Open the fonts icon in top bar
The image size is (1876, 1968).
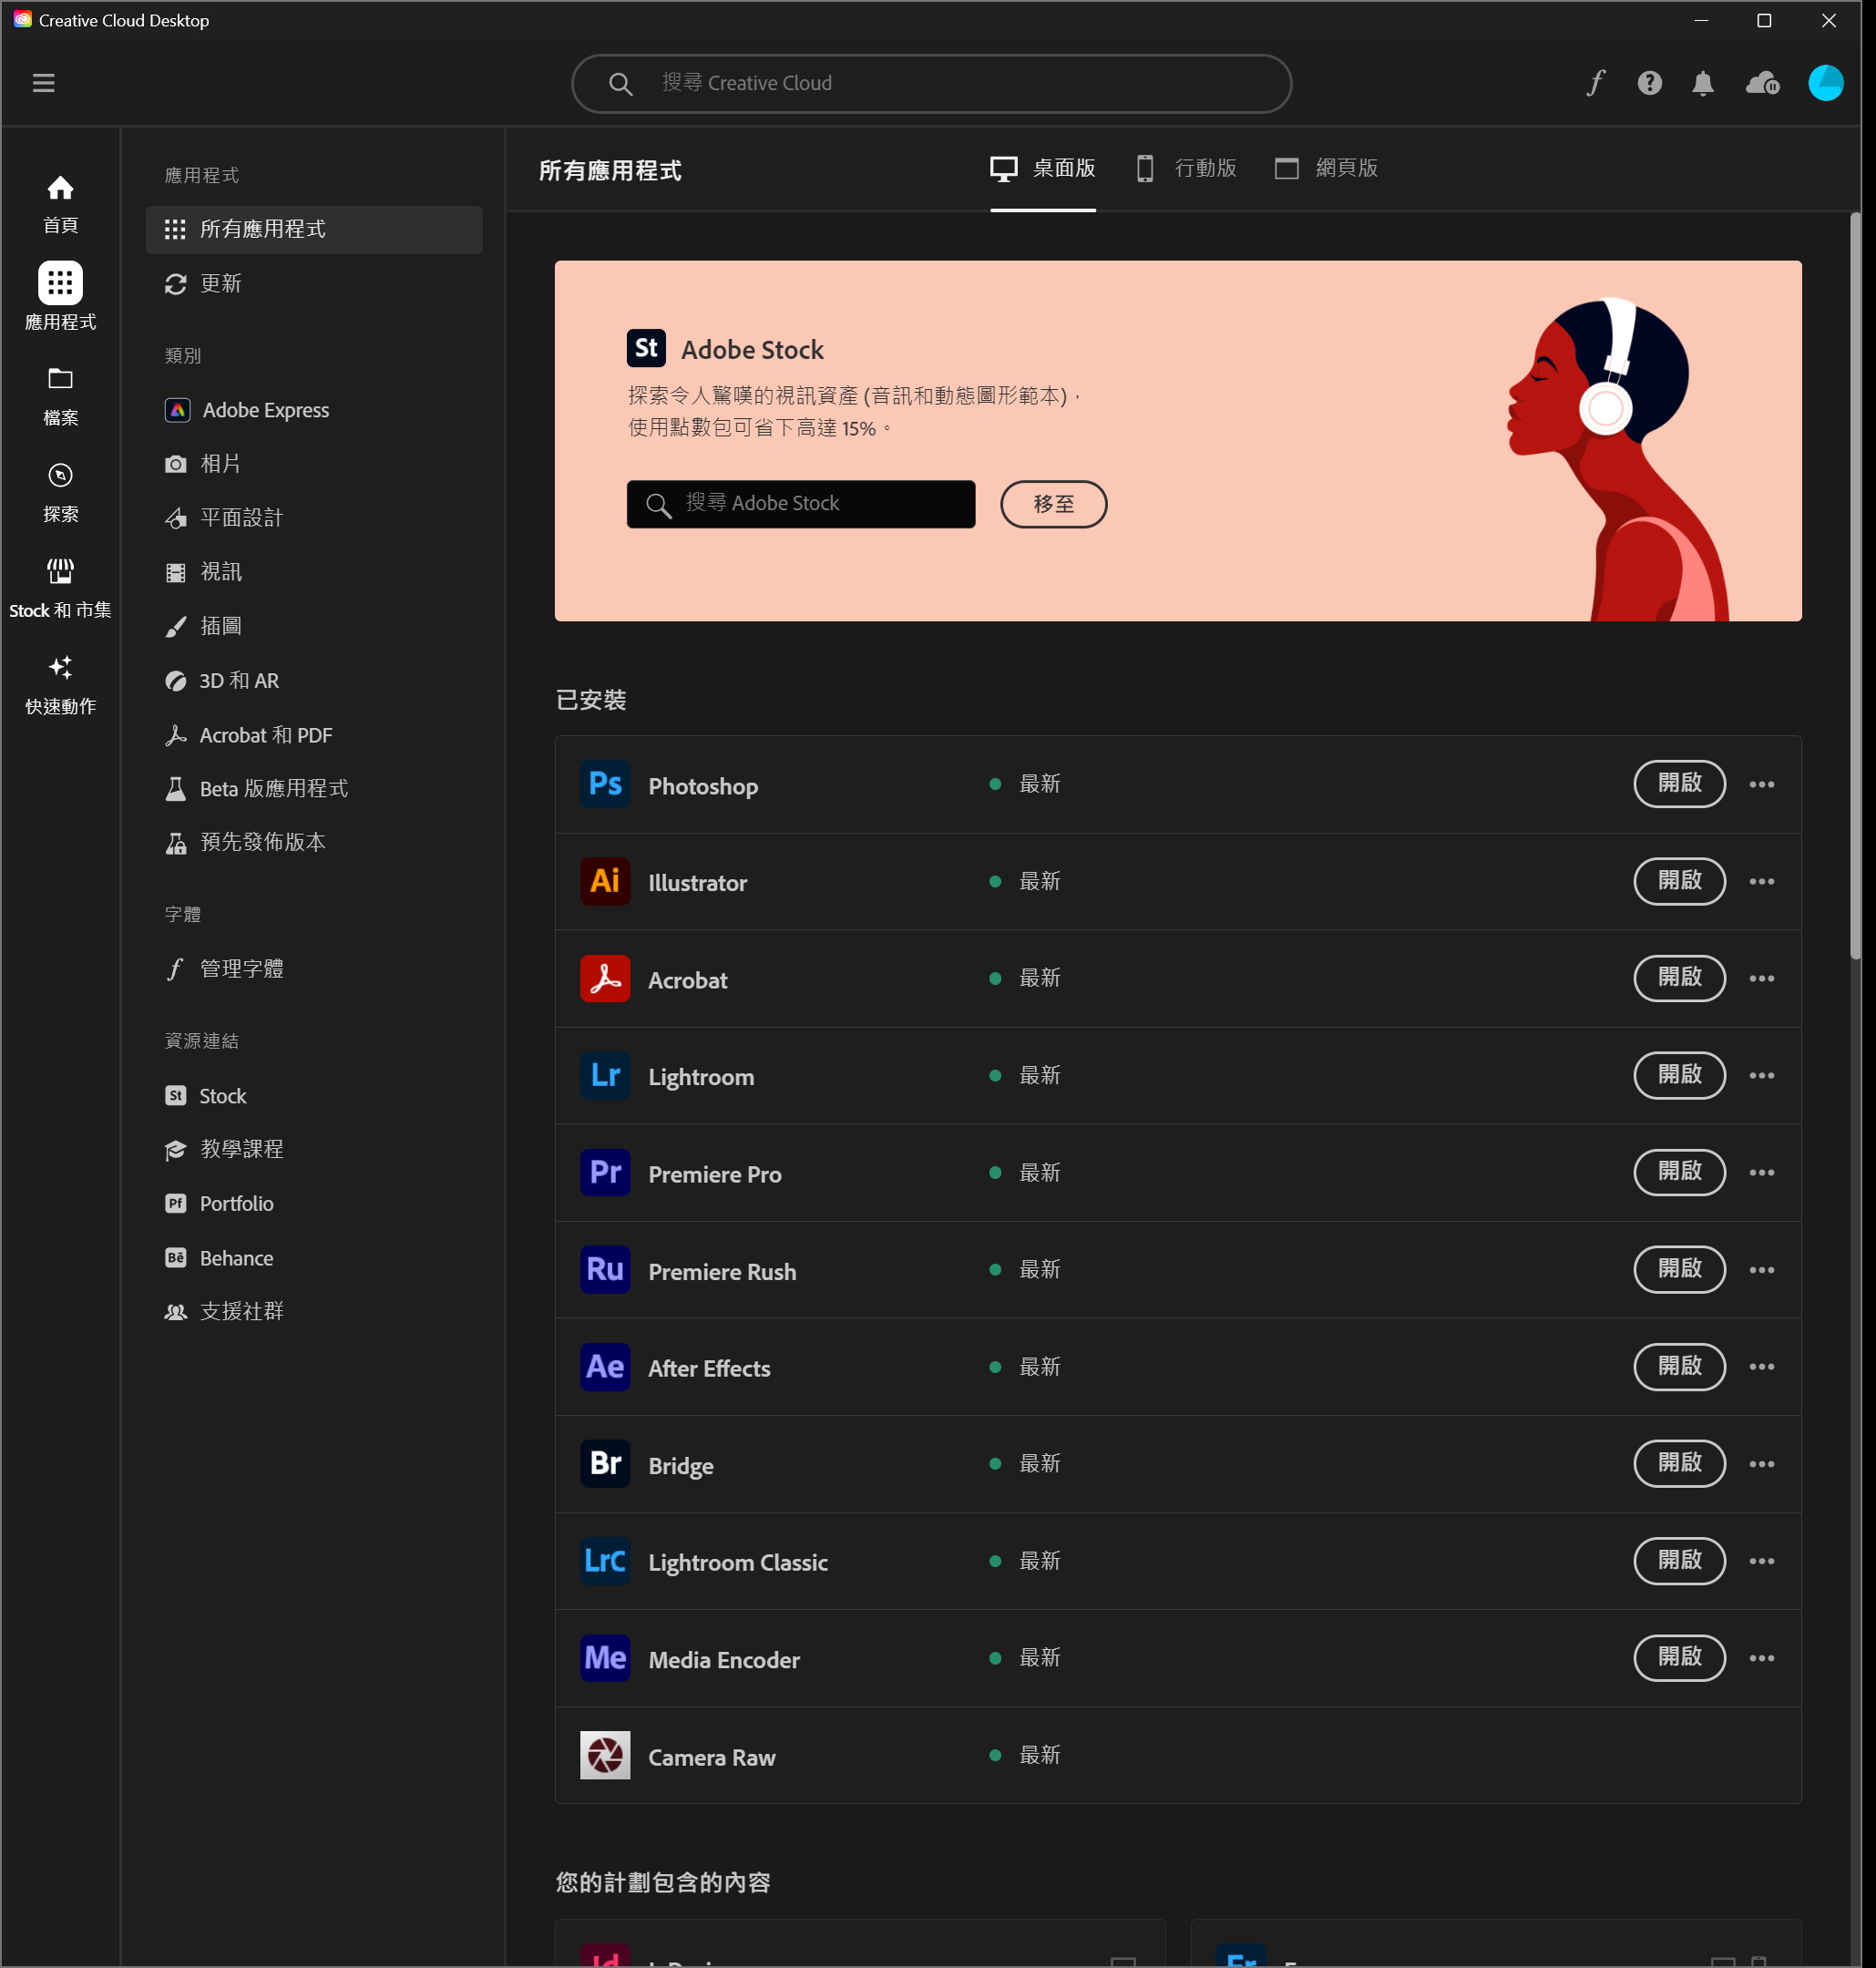click(1595, 83)
